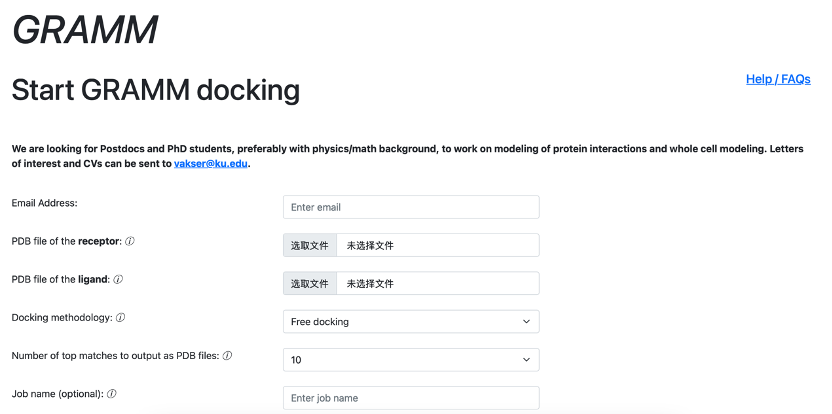Open the top matches dropdown showing 10
The width and height of the screenshot is (832, 414).
tap(411, 360)
